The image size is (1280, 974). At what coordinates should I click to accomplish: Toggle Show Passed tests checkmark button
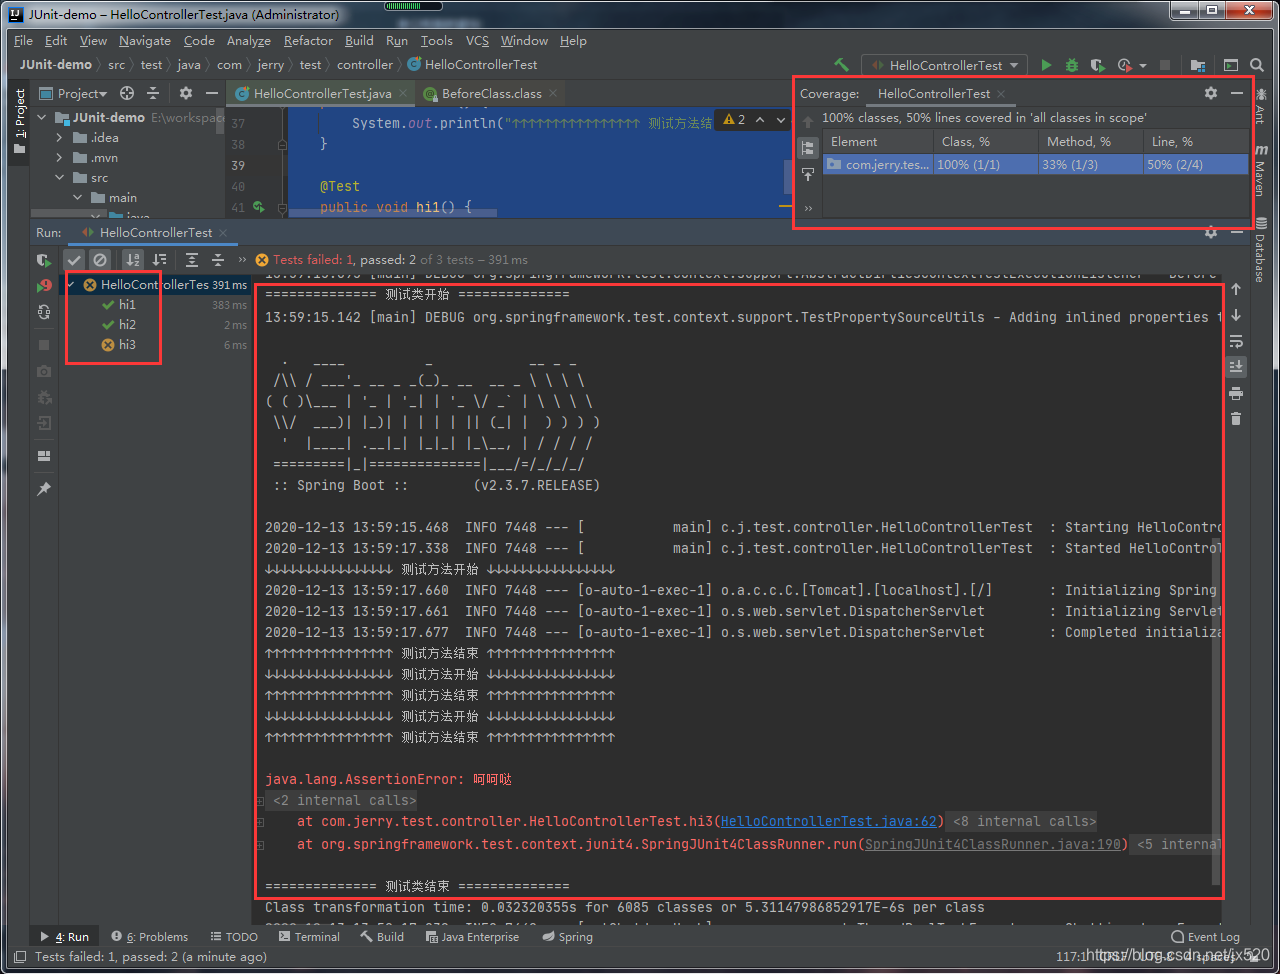(x=74, y=260)
